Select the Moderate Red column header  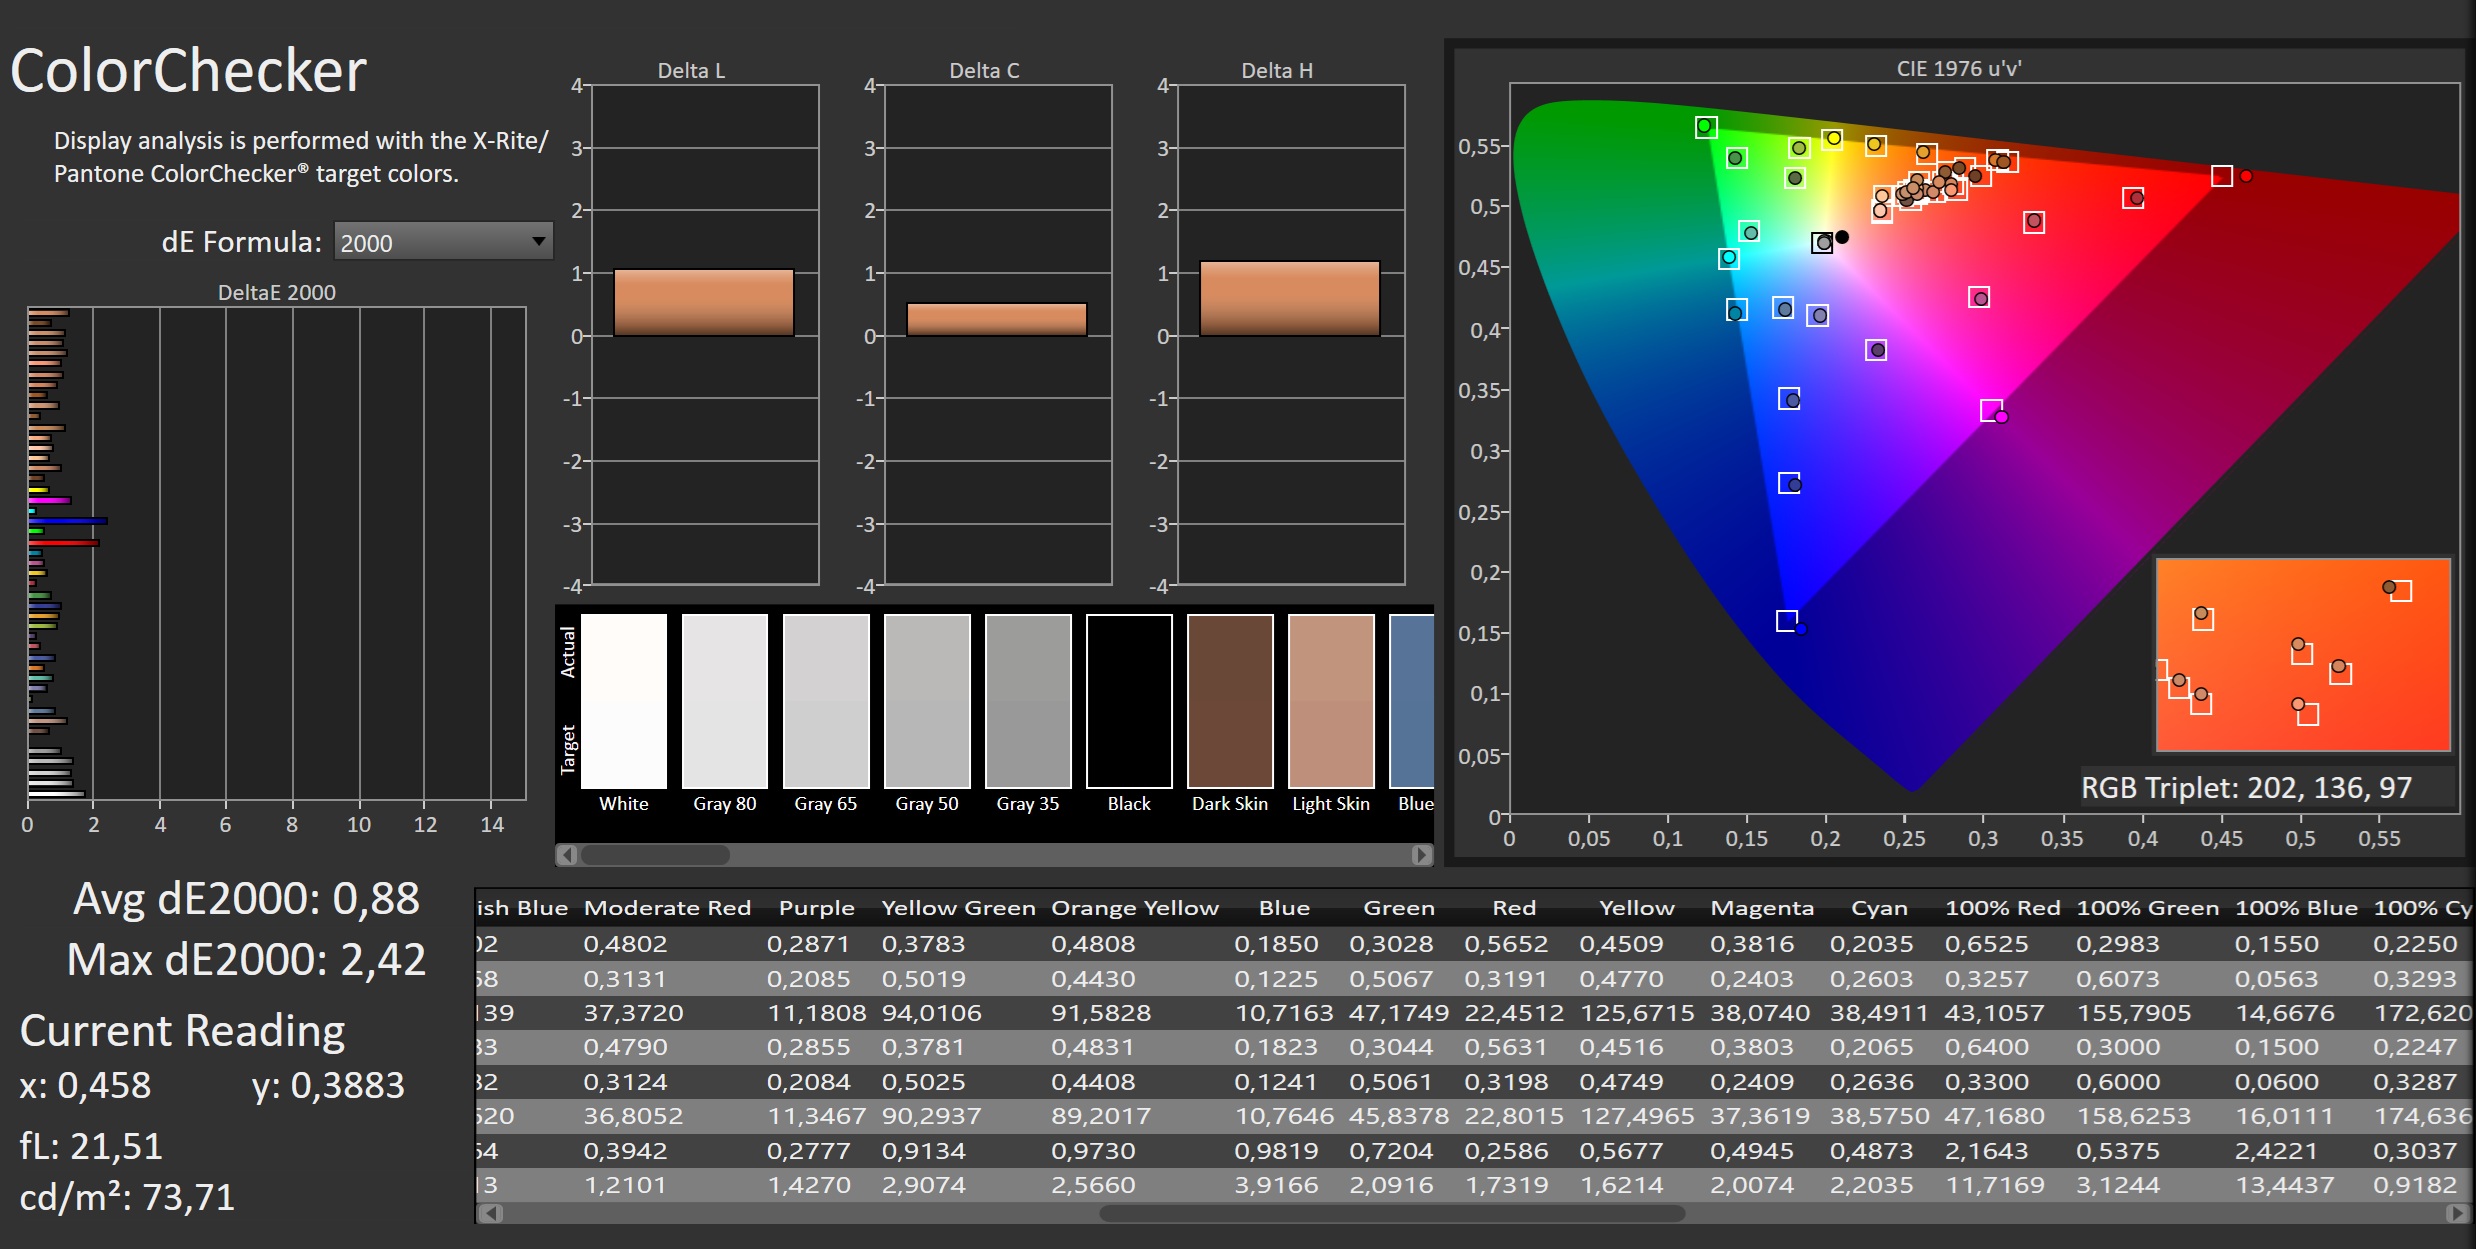(667, 908)
